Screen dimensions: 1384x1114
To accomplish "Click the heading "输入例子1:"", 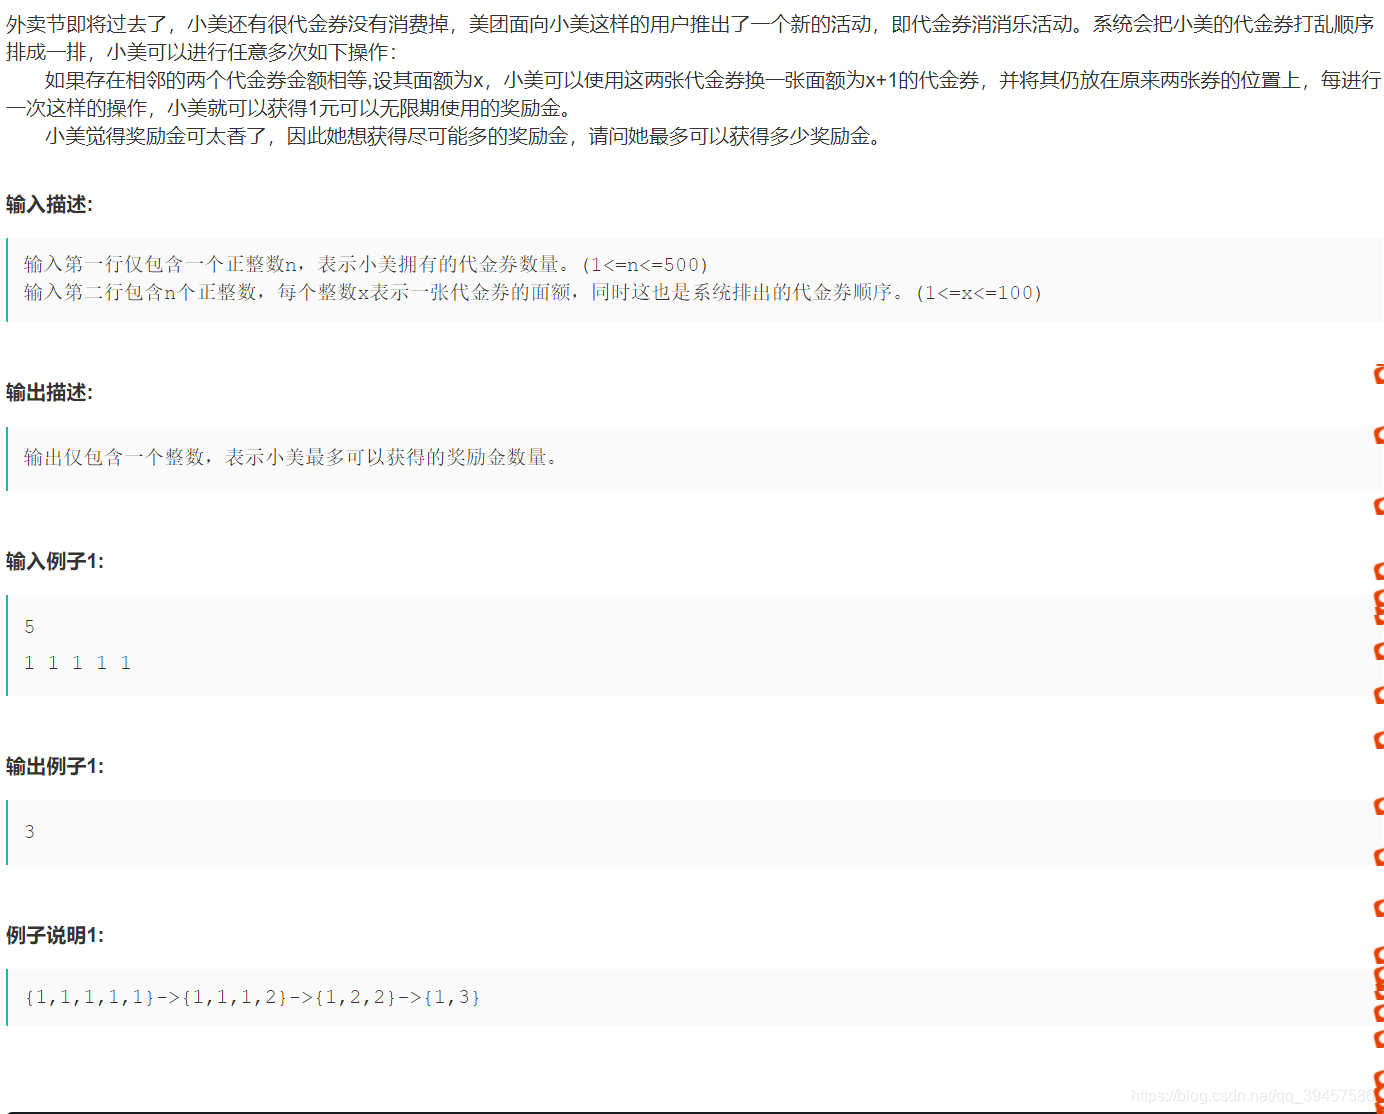I will [55, 561].
